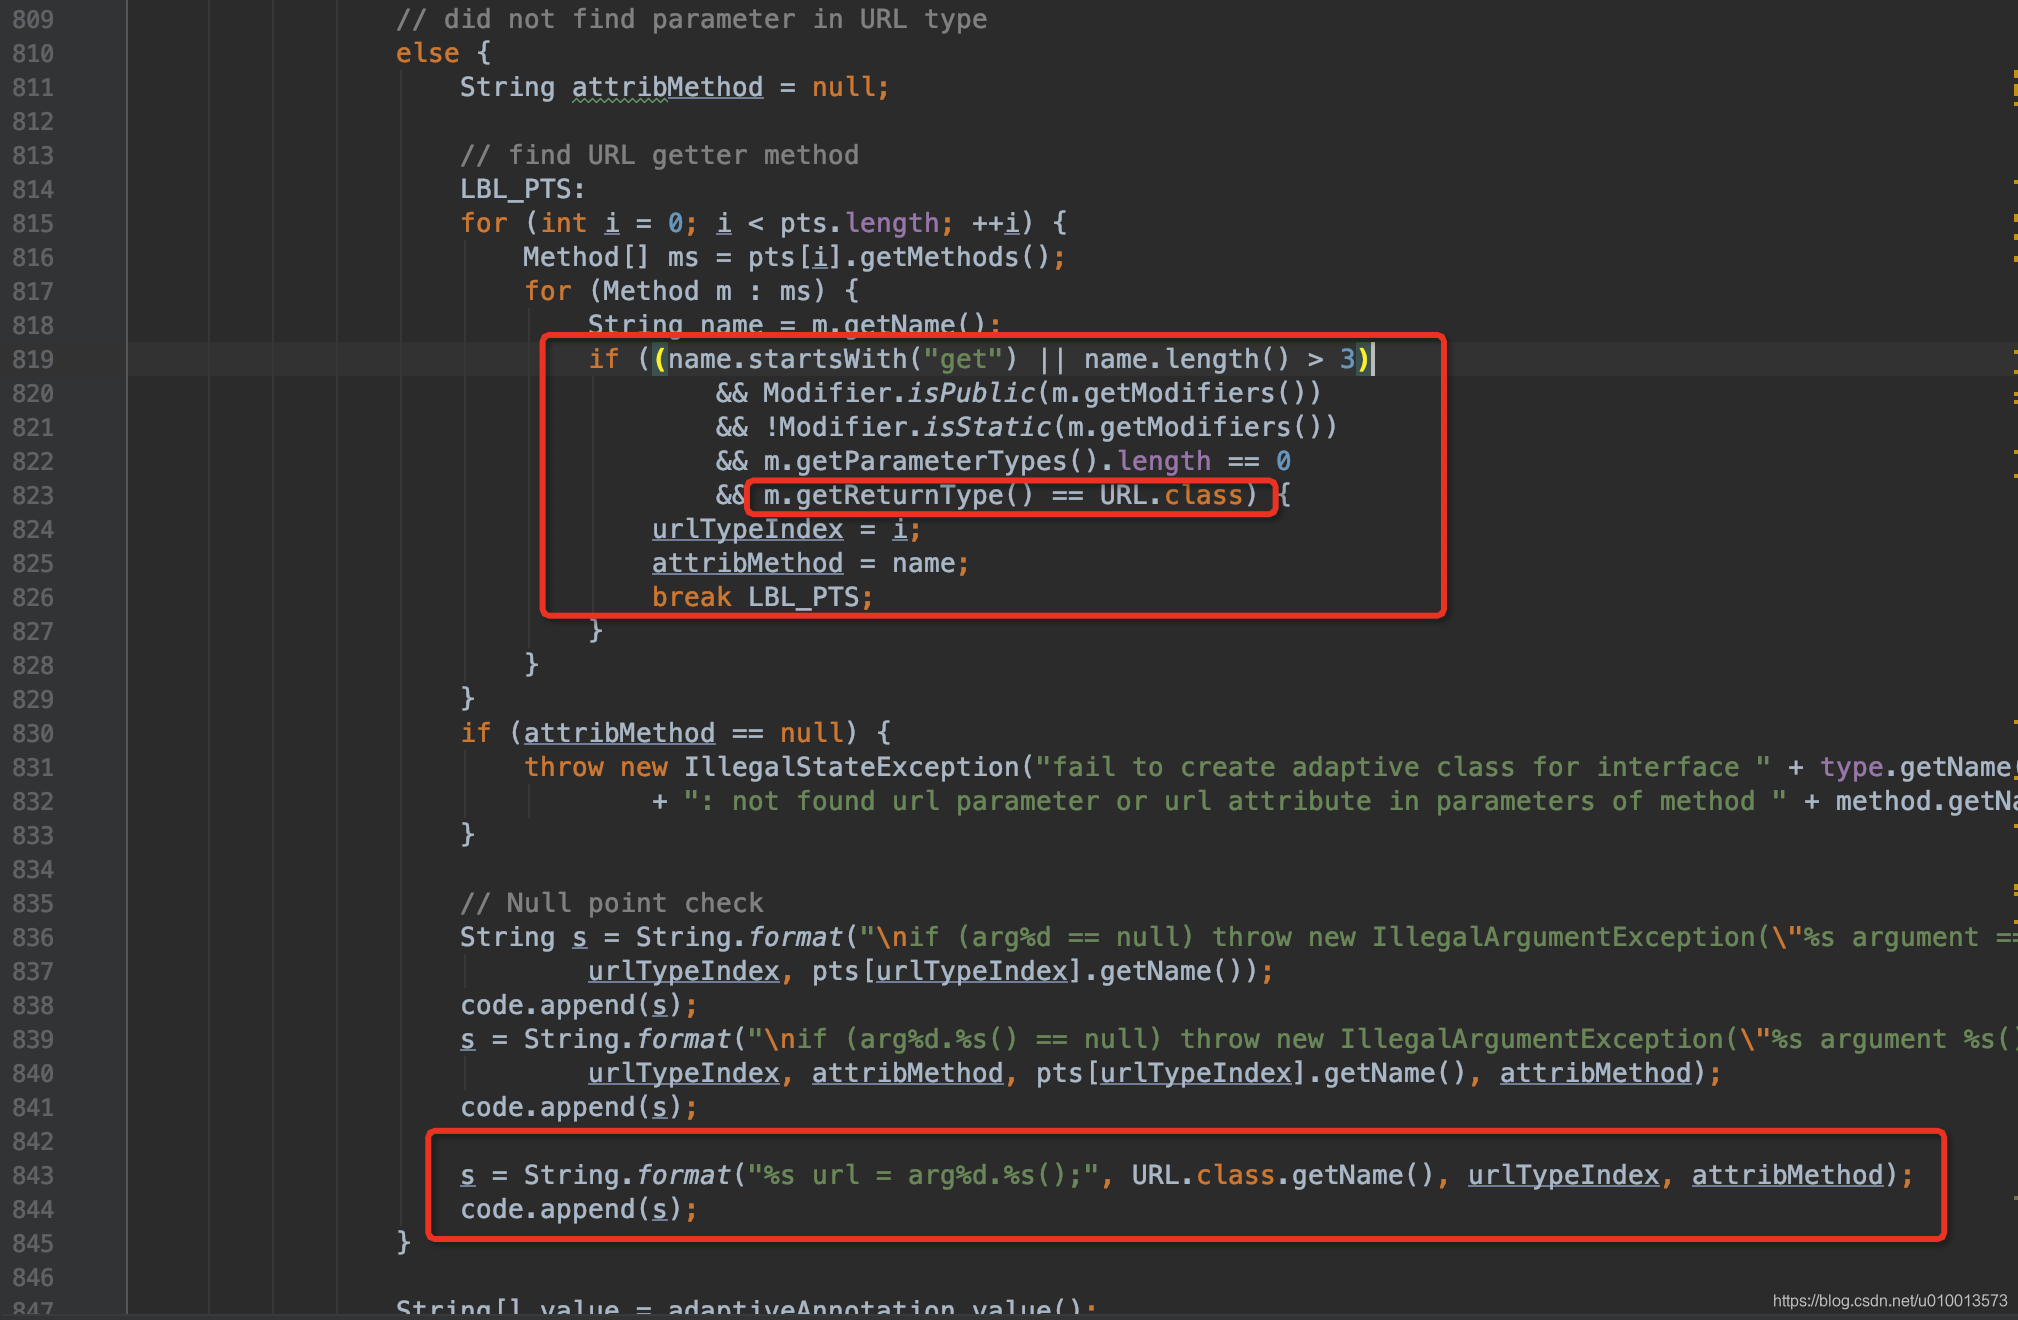
Task: Click the '// Null point check' comment
Action: click(x=611, y=903)
